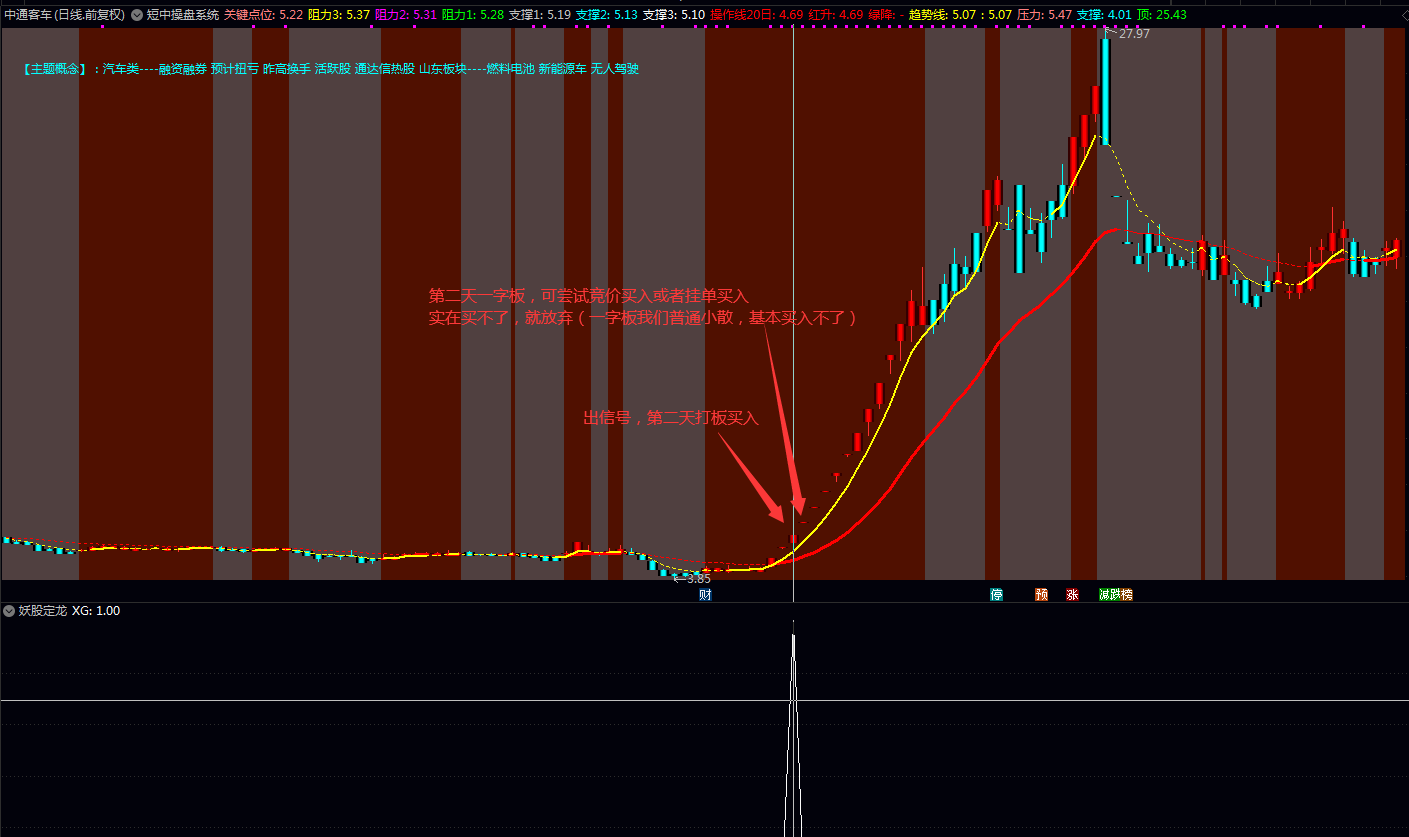Click the 支撑2: 5.13 value
Screen dimensions: 1409x837
click(x=607, y=15)
